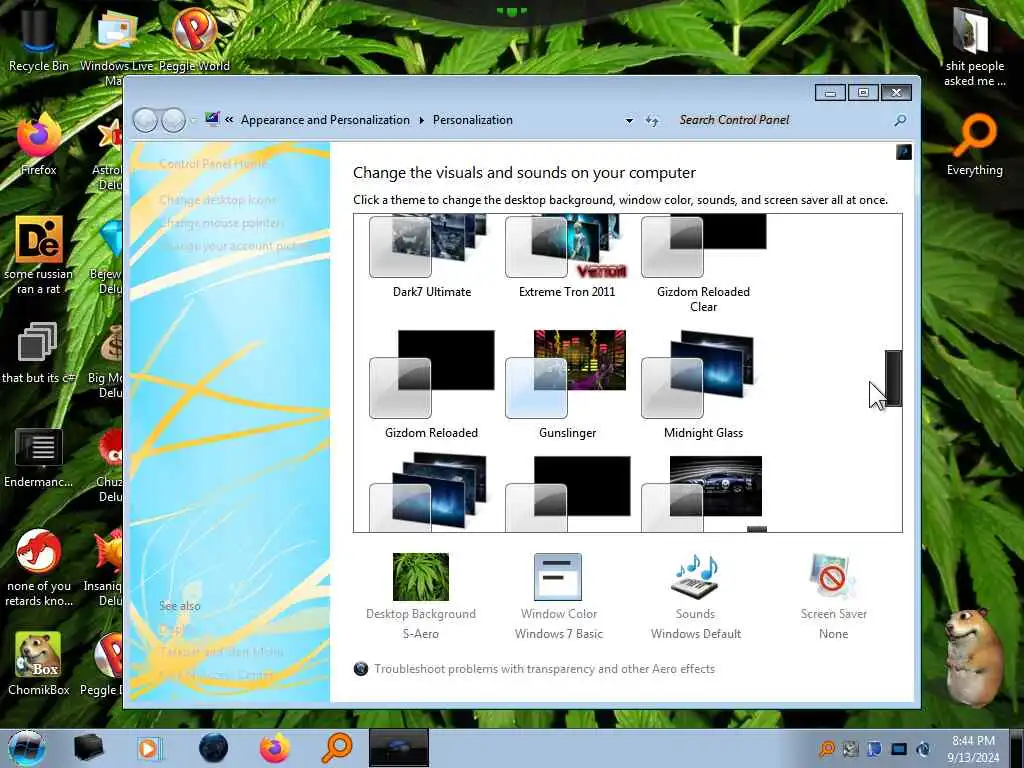The width and height of the screenshot is (1024, 768).
Task: Choose the Midnight Glass theme
Action: tap(703, 385)
